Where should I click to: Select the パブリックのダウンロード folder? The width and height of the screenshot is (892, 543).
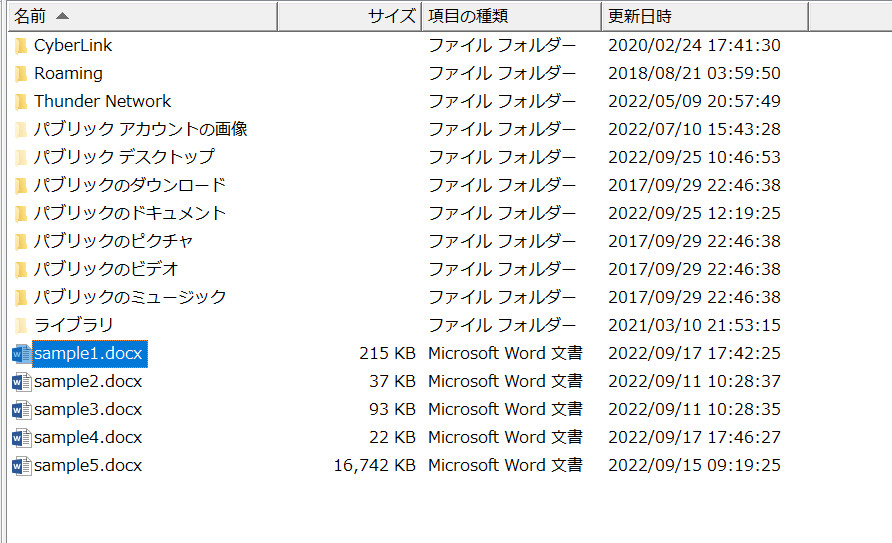(x=130, y=186)
